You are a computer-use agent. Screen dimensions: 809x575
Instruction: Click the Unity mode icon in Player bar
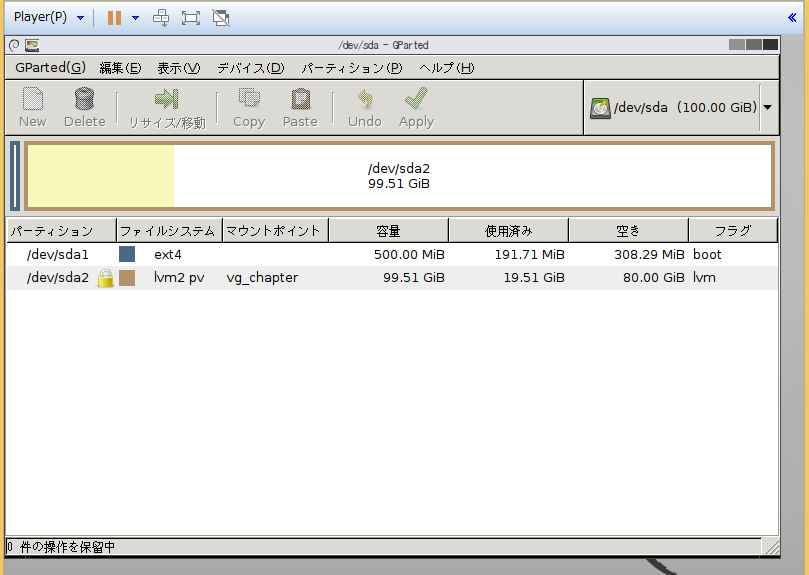(221, 18)
